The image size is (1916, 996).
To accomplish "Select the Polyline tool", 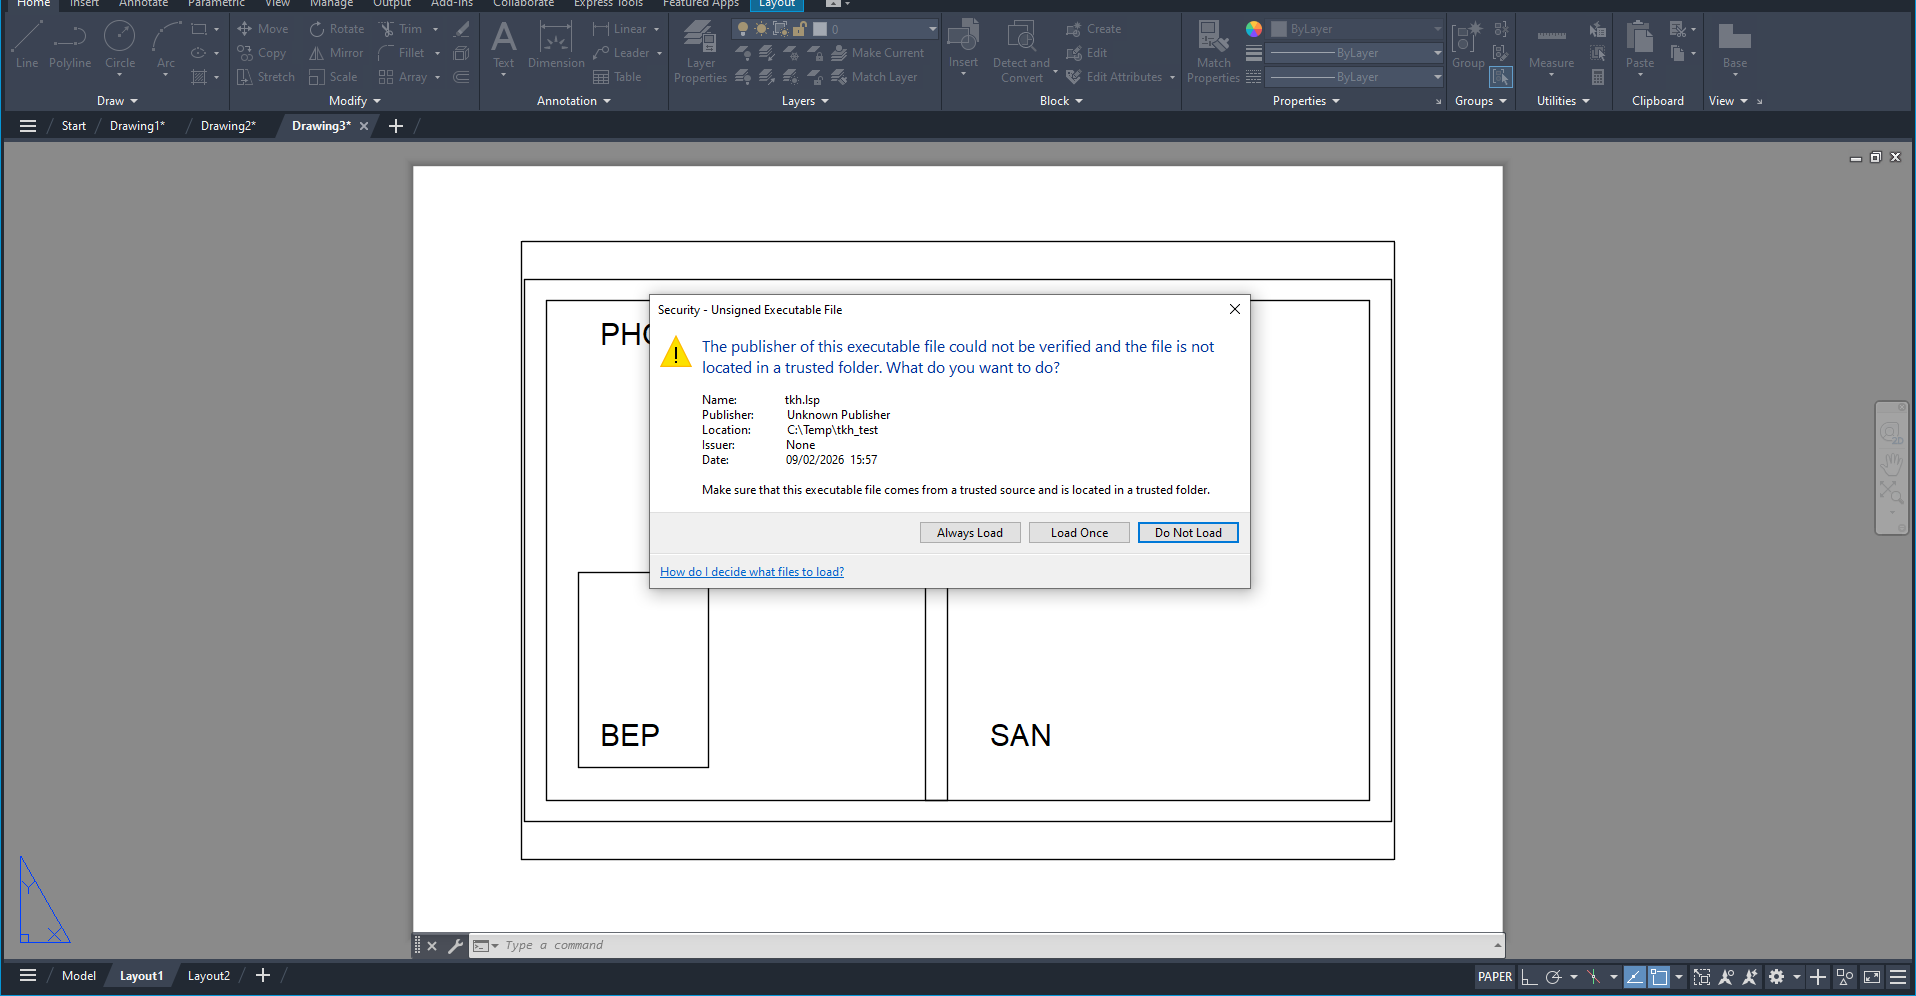I will pos(70,46).
